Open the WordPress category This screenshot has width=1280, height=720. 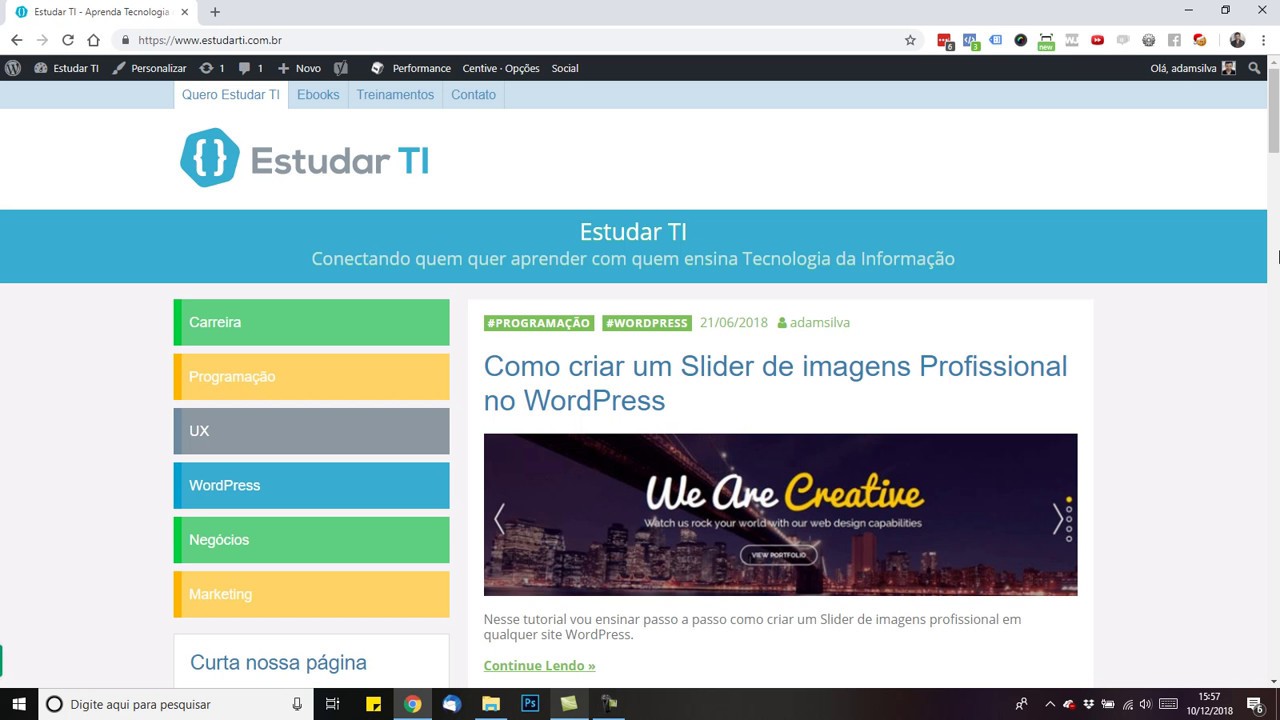(312, 485)
